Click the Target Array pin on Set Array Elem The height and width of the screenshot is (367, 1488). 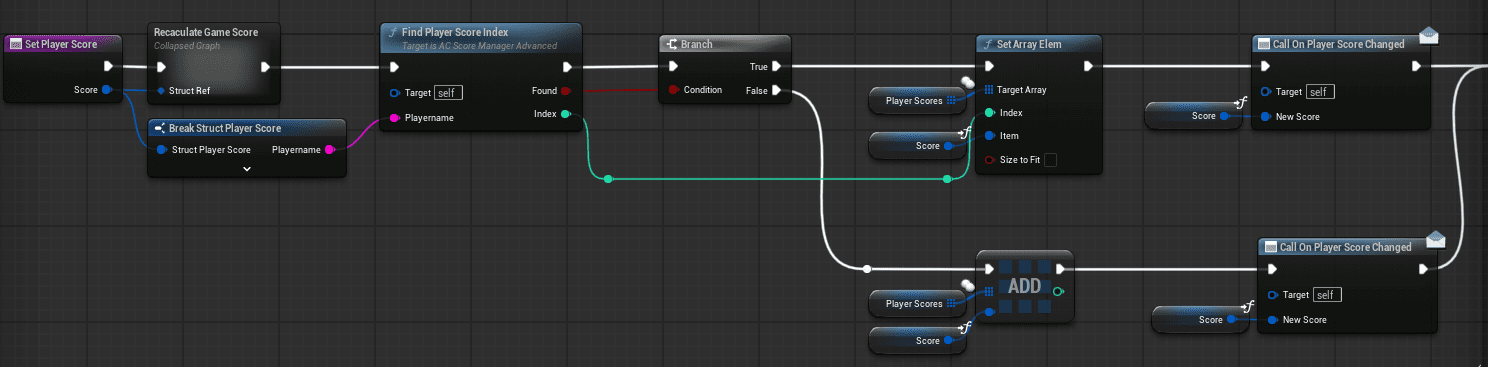tap(989, 90)
